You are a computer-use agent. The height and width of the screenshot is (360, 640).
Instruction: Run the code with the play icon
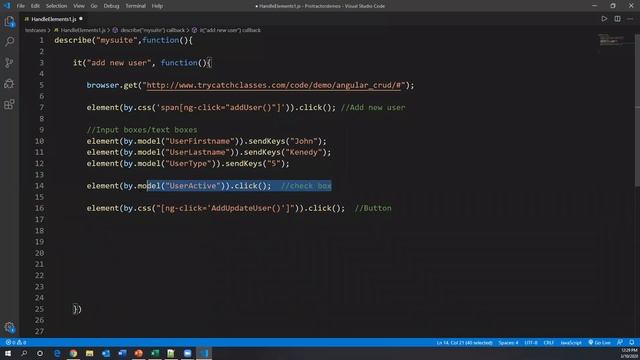click(604, 19)
